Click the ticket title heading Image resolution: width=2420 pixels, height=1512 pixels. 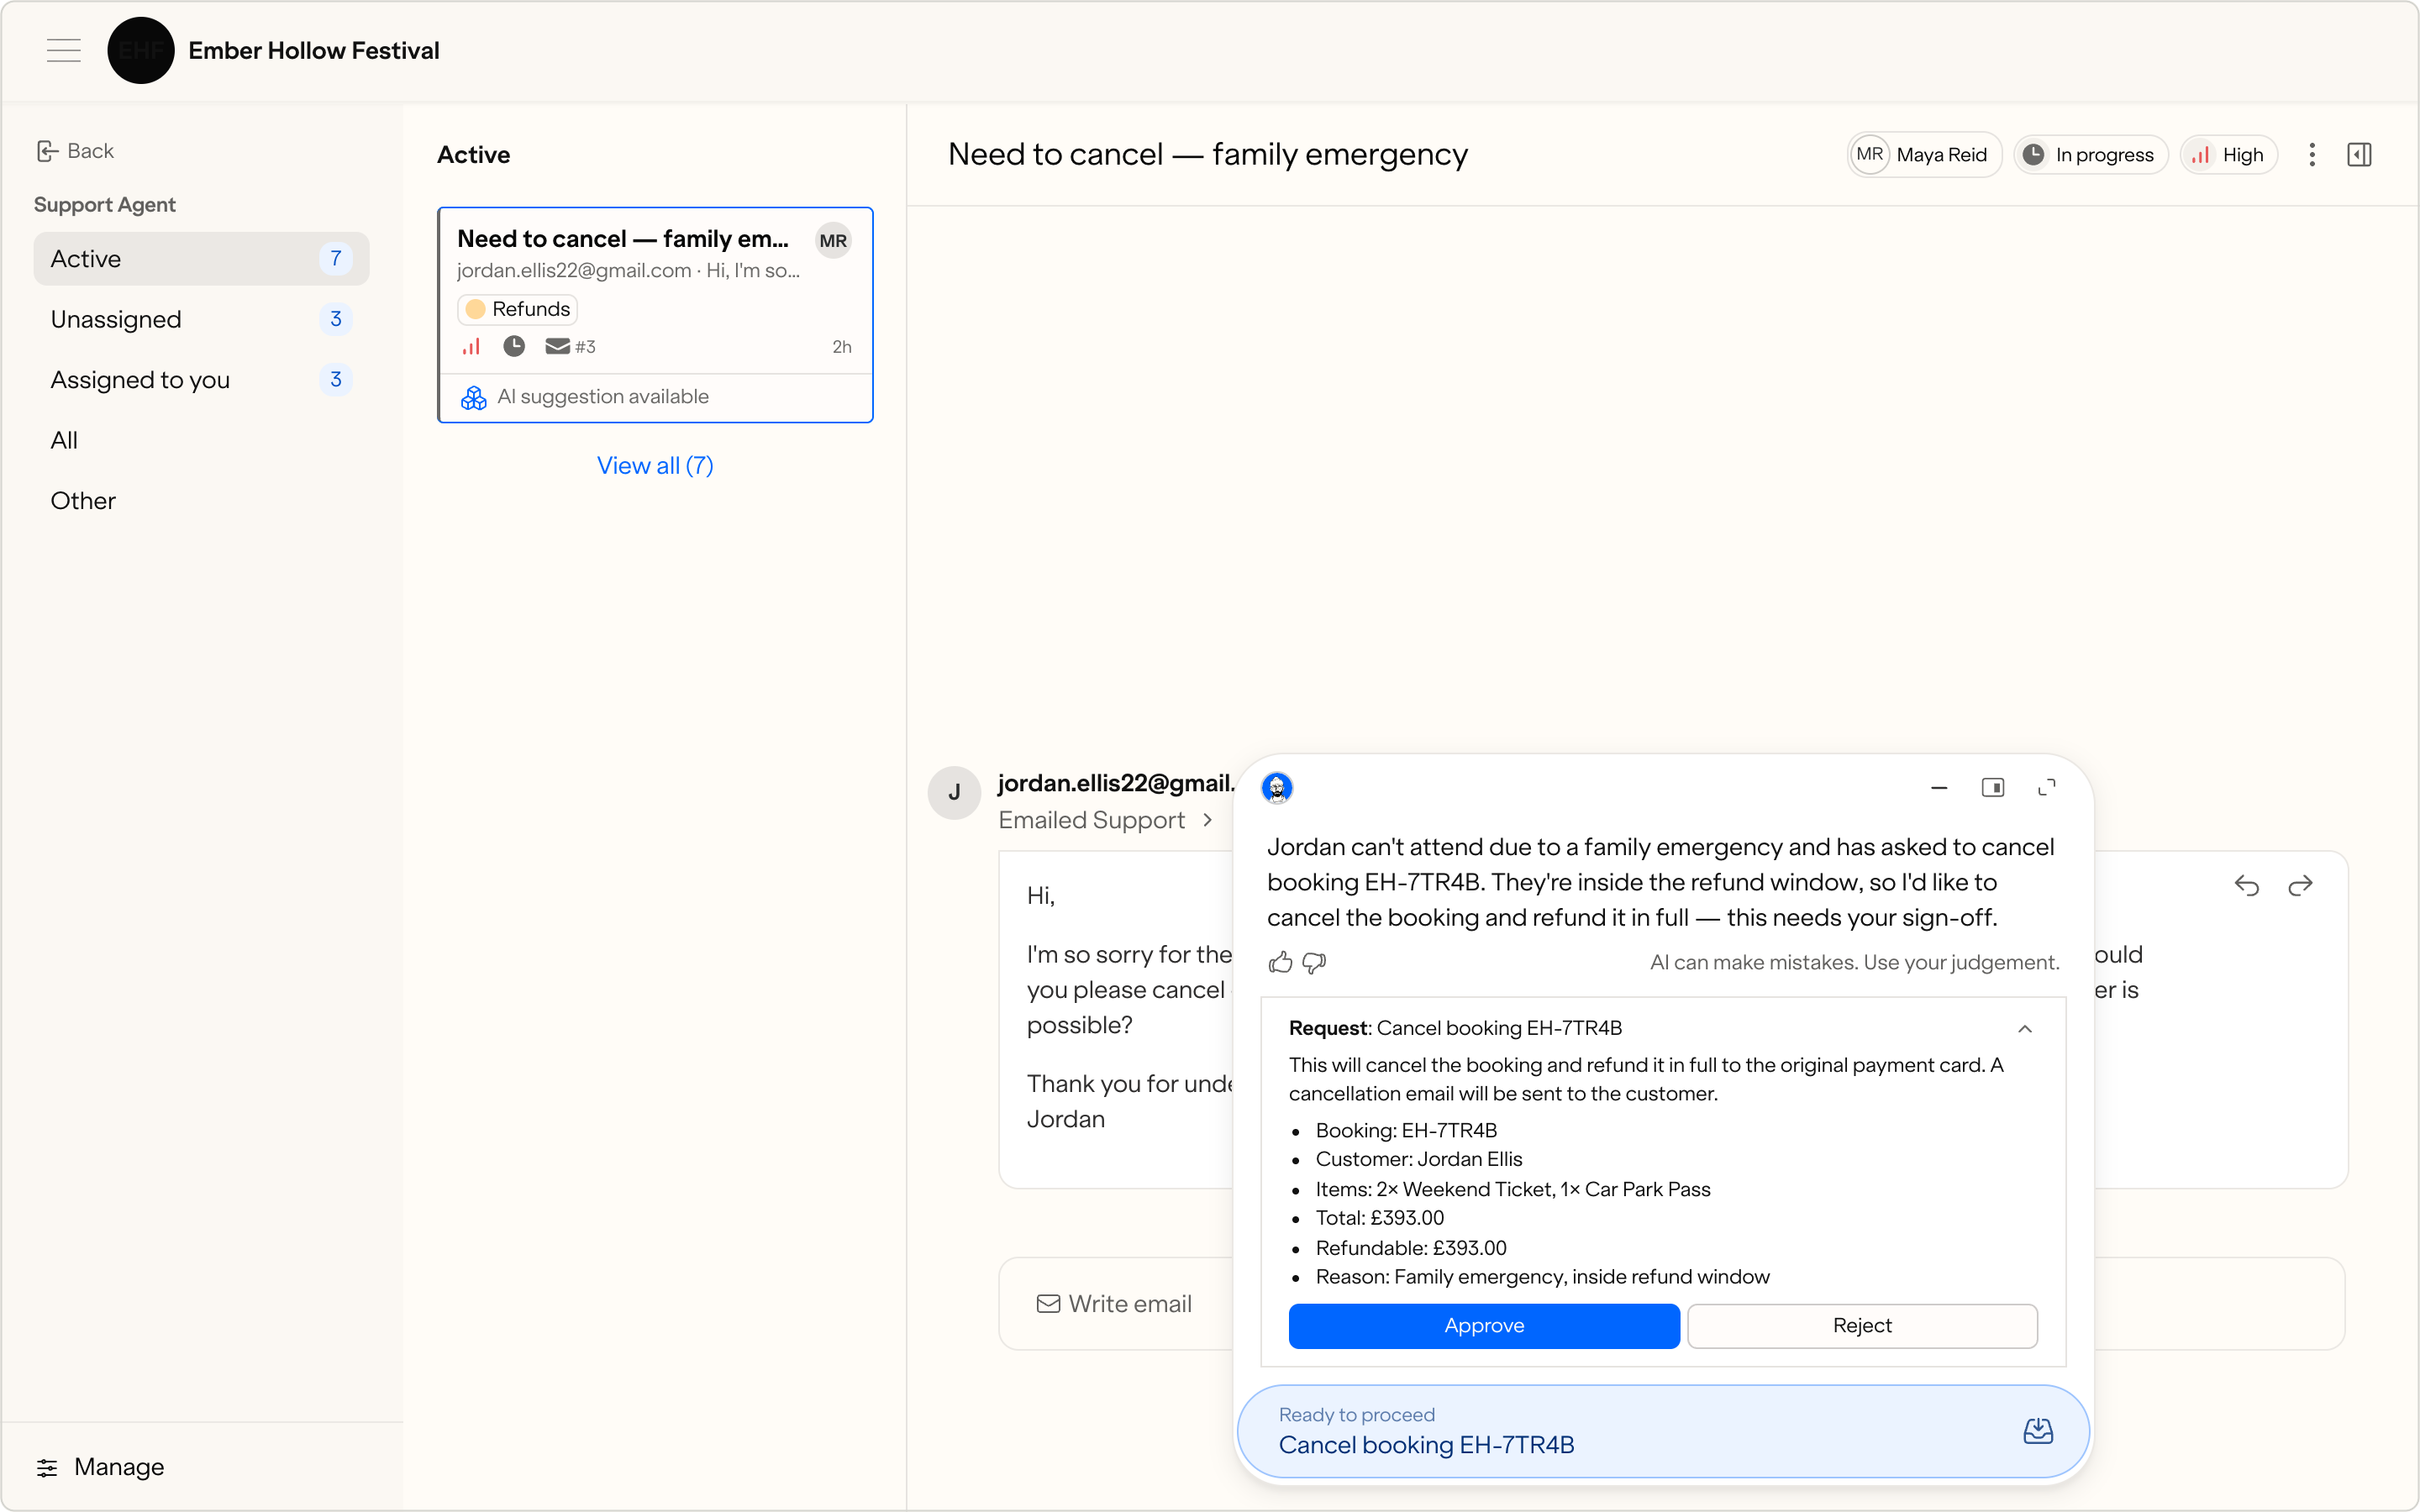click(x=1208, y=155)
